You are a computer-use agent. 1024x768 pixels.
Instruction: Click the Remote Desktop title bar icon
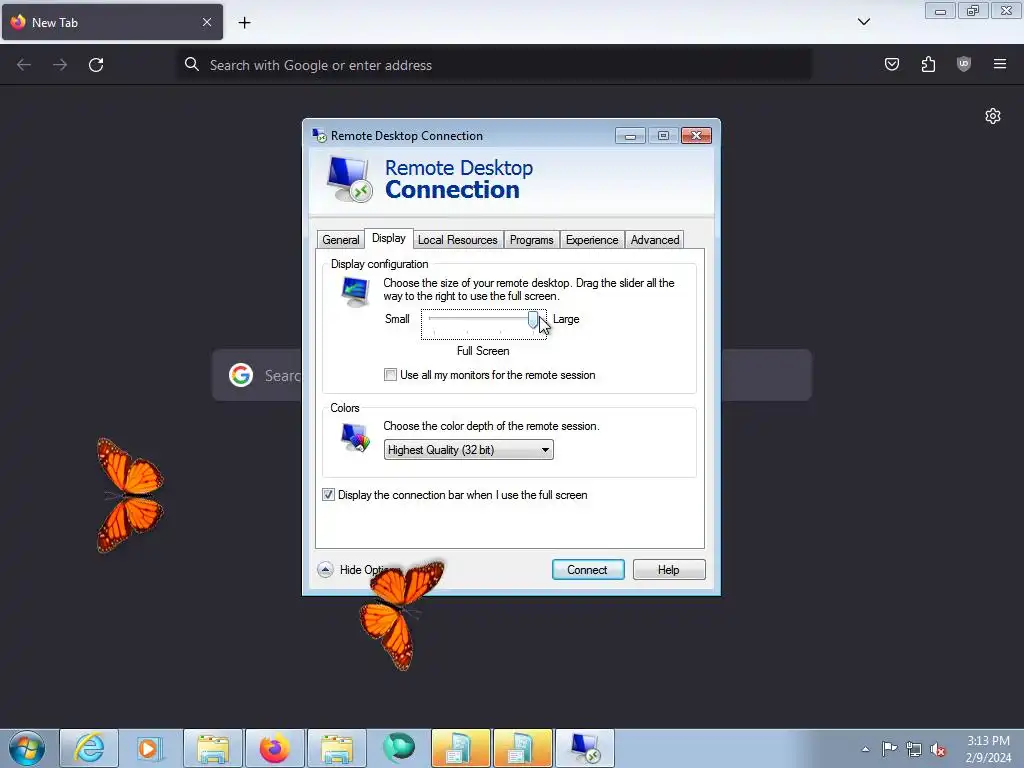pos(319,135)
